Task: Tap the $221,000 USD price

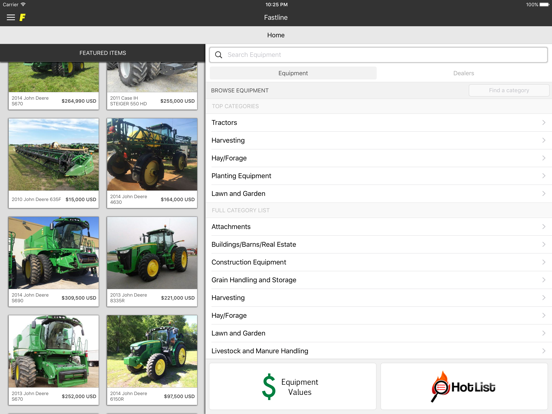Action: 177,298
